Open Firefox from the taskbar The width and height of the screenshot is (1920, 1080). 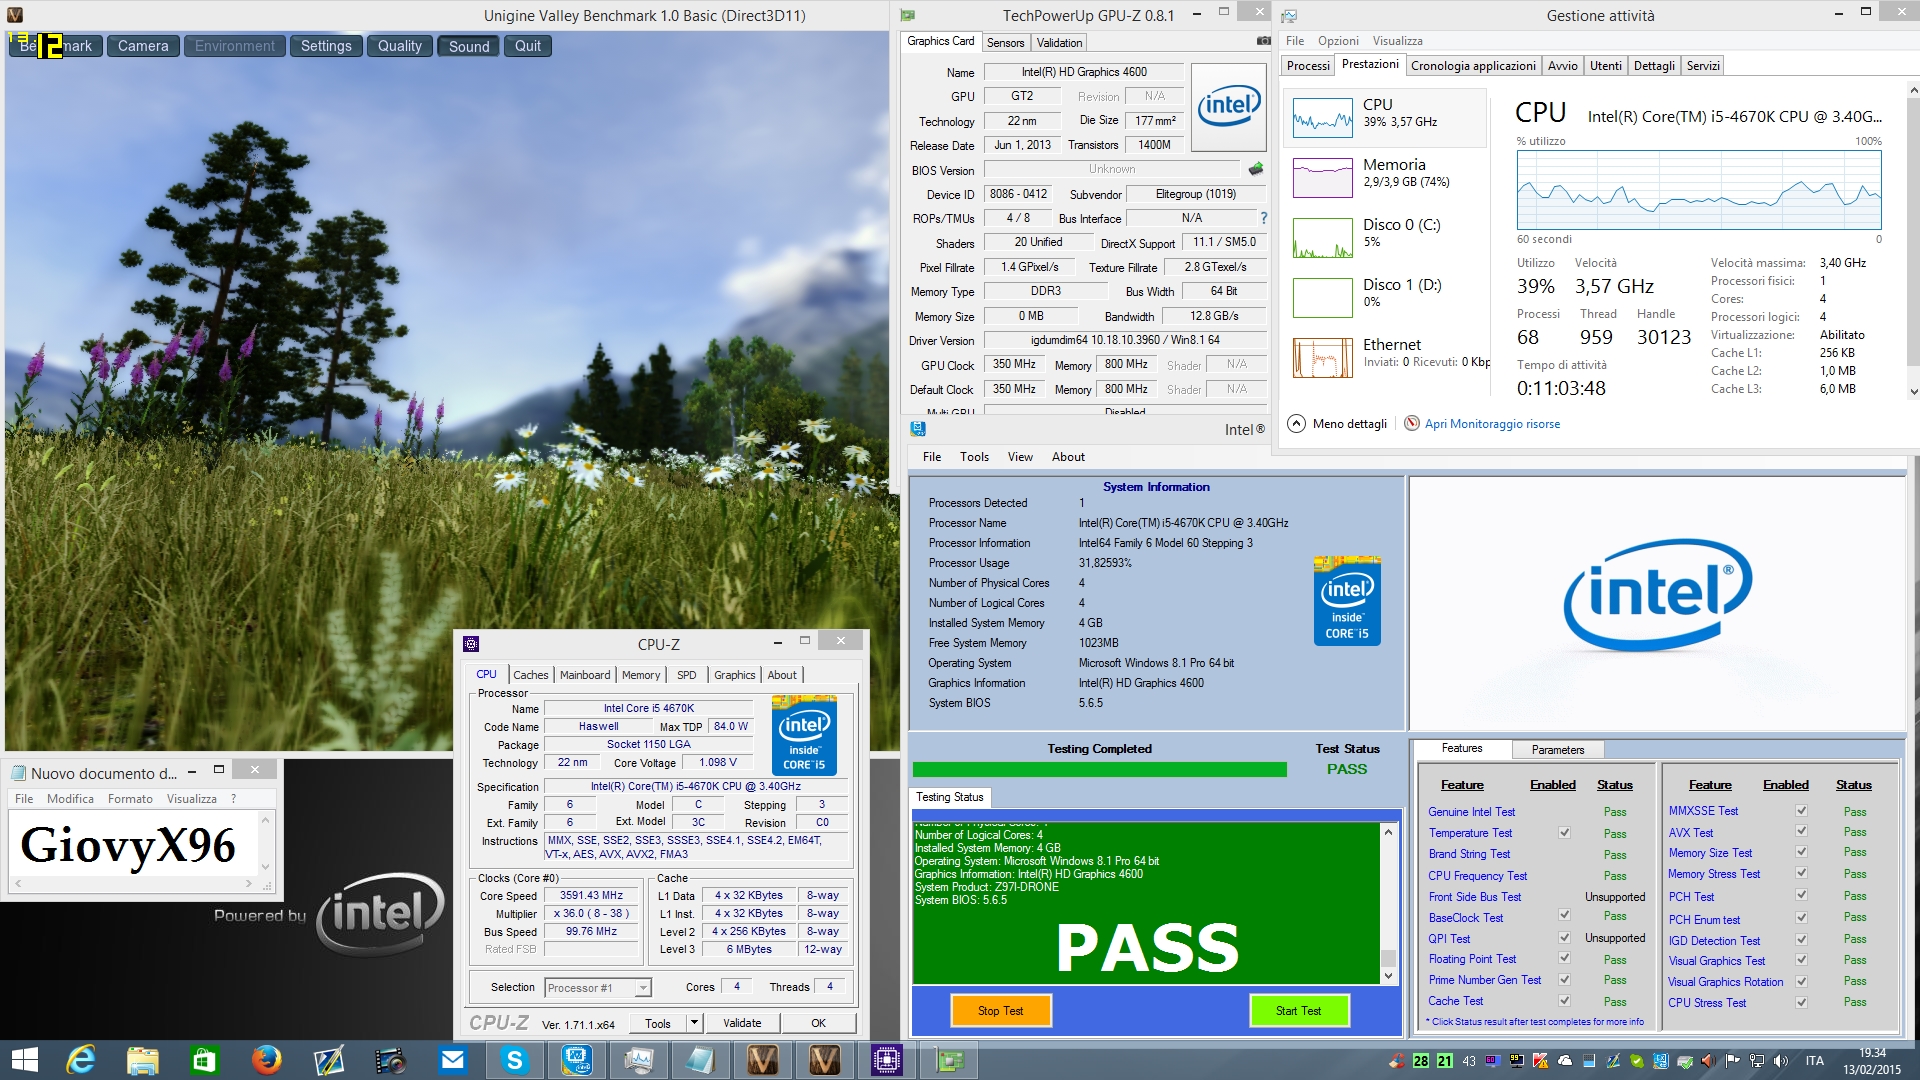pyautogui.click(x=266, y=1060)
